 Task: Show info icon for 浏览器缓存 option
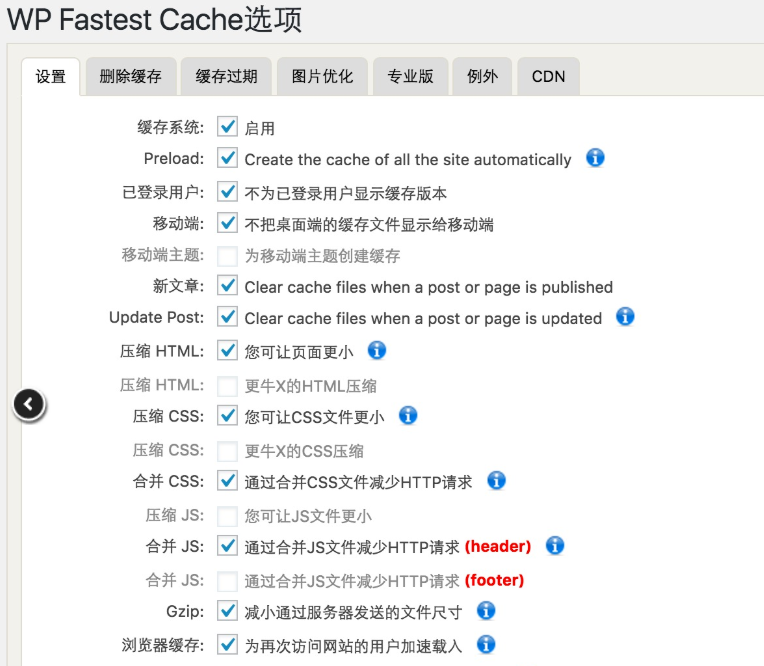pos(486,644)
